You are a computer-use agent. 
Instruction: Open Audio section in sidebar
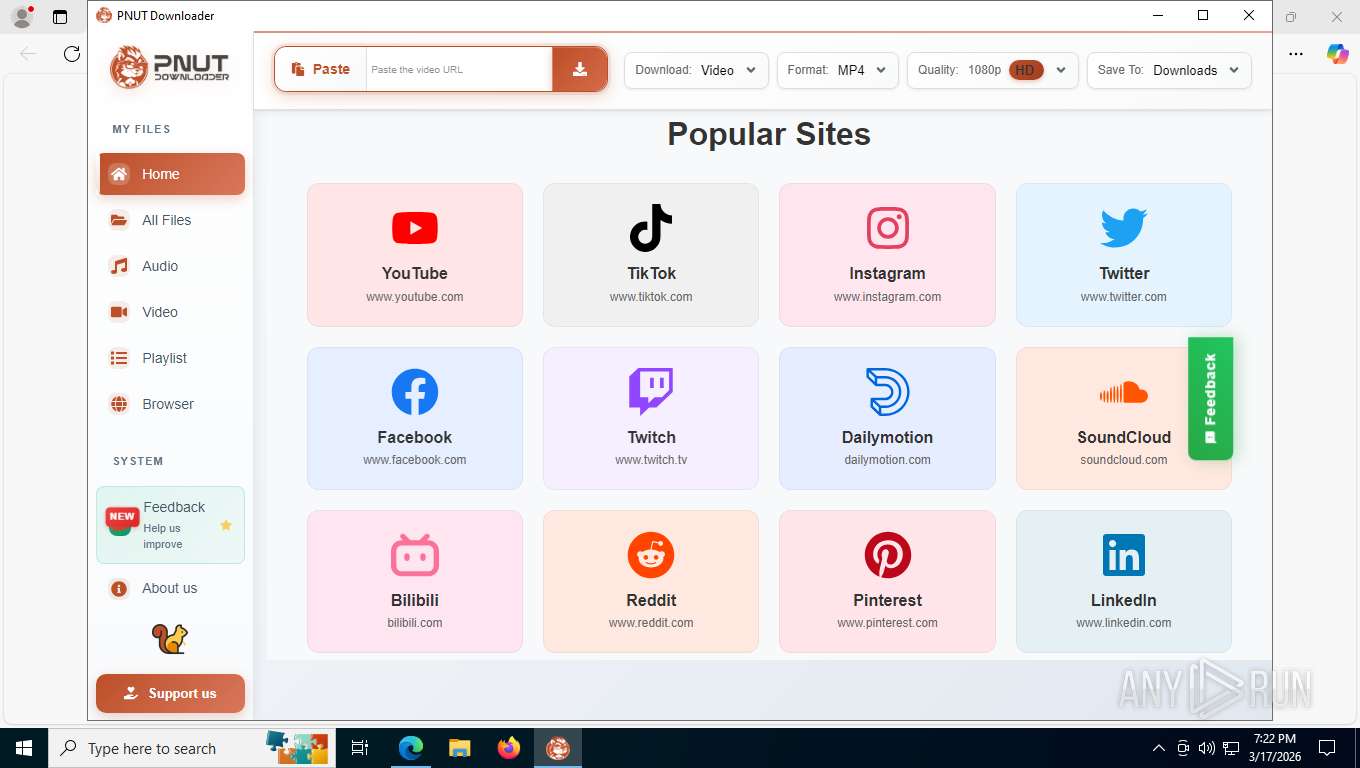(172, 266)
